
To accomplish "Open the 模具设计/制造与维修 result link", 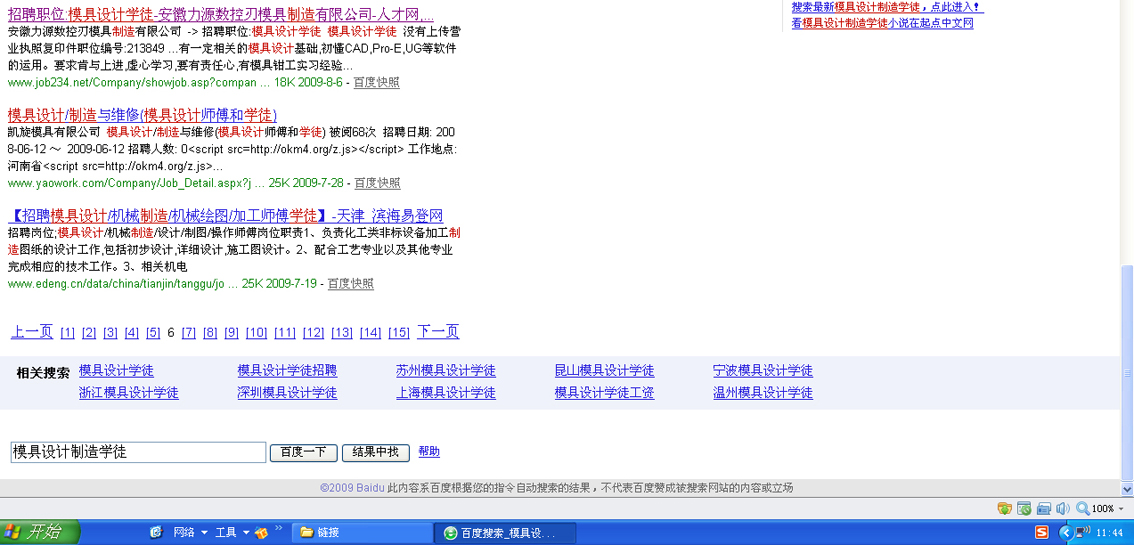I will (x=142, y=115).
